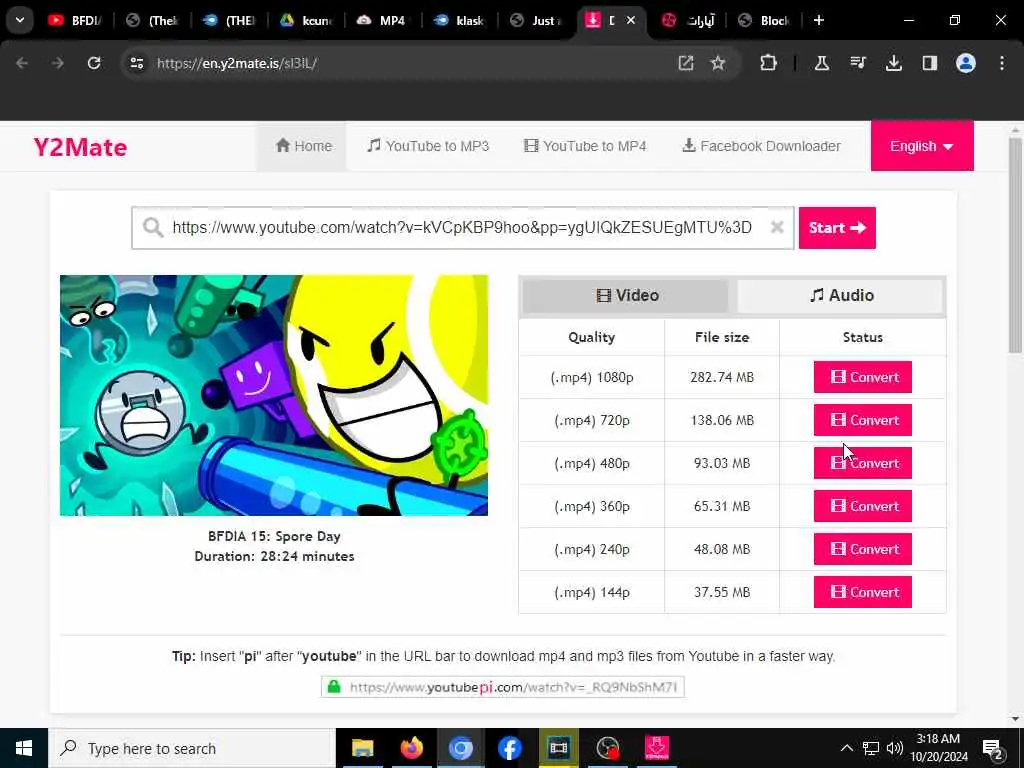Launch Firefox from the taskbar

(x=411, y=748)
